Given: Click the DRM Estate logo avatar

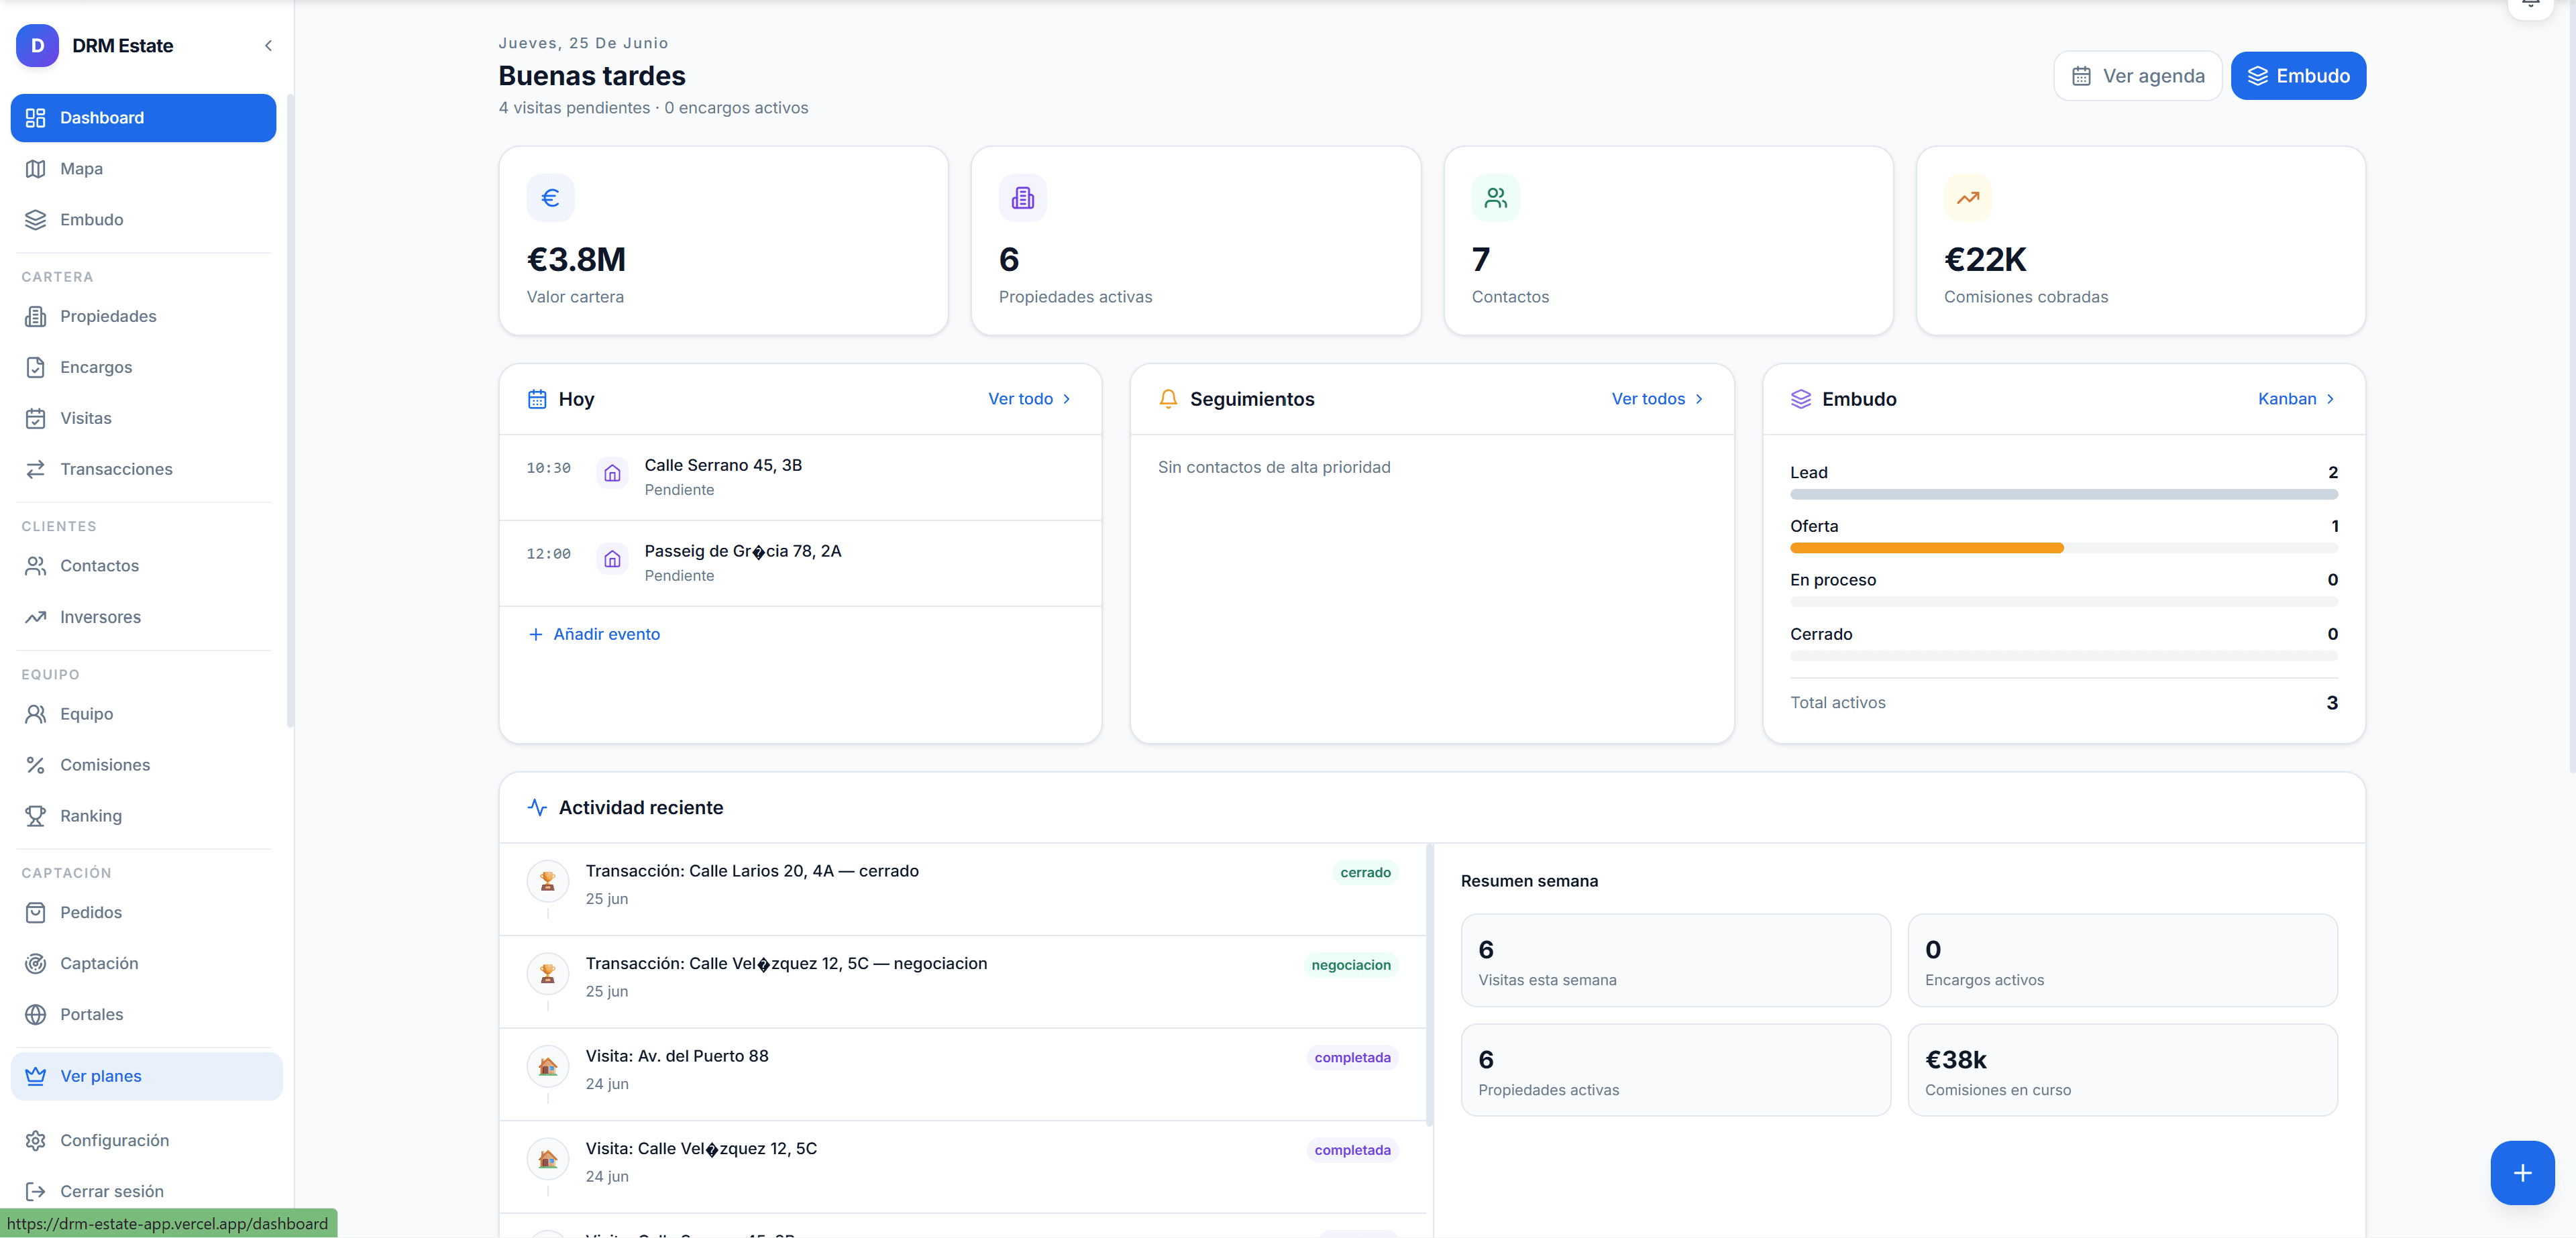Looking at the screenshot, I should coord(37,46).
